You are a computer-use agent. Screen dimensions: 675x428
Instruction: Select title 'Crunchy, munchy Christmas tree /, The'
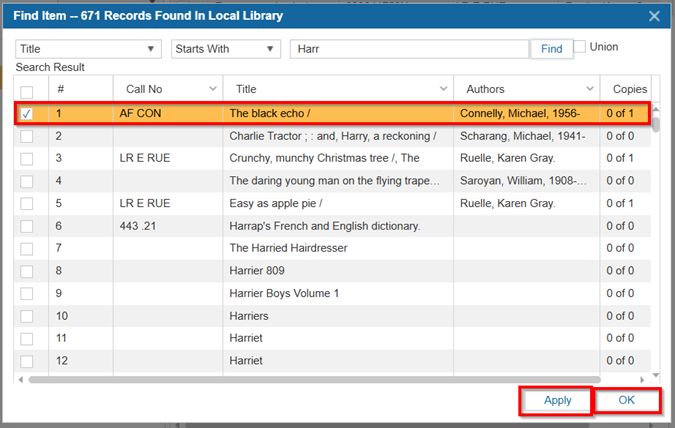point(324,158)
